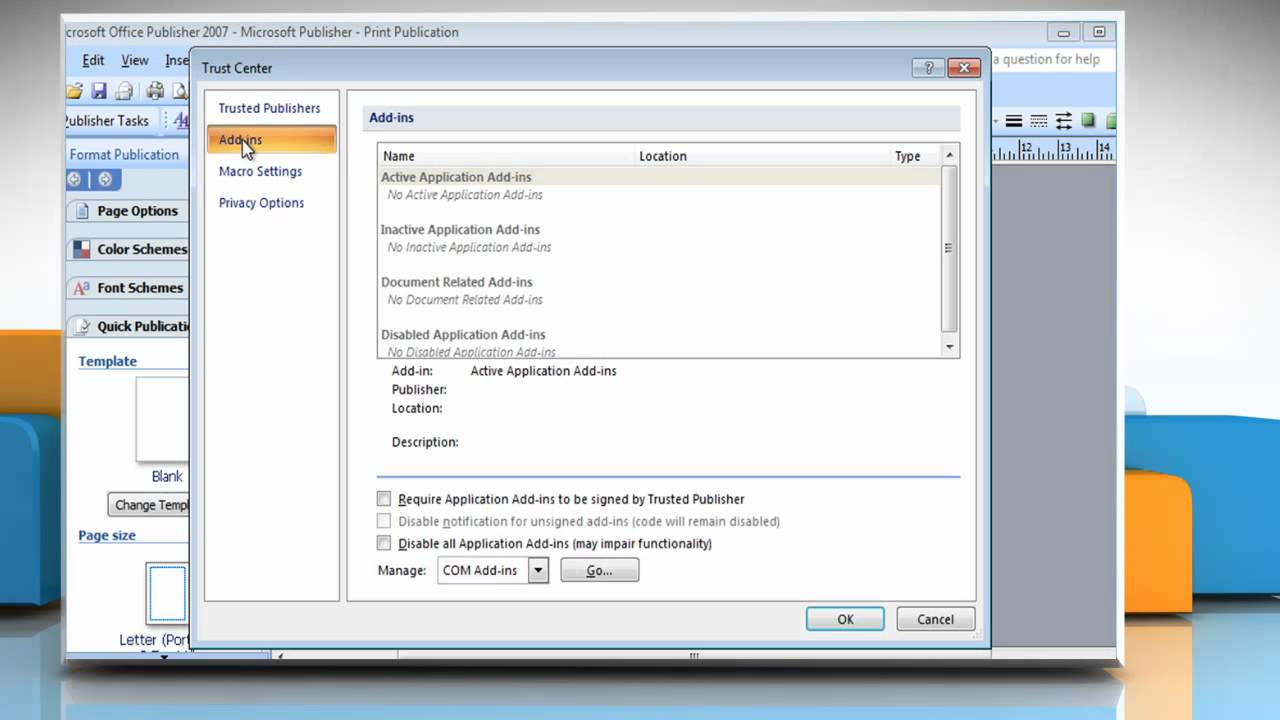Viewport: 1280px width, 720px height.
Task: Click the Document Related Add-ins heading
Action: click(x=456, y=282)
